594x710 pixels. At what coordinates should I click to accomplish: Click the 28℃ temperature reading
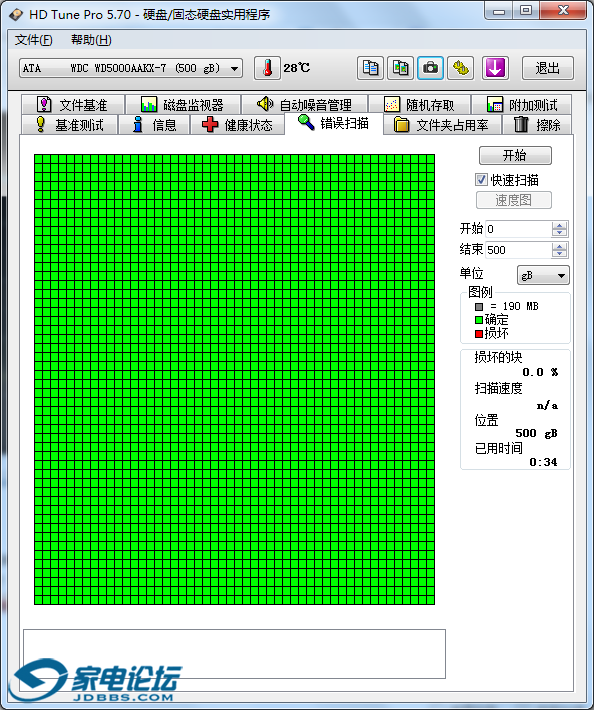pos(297,68)
